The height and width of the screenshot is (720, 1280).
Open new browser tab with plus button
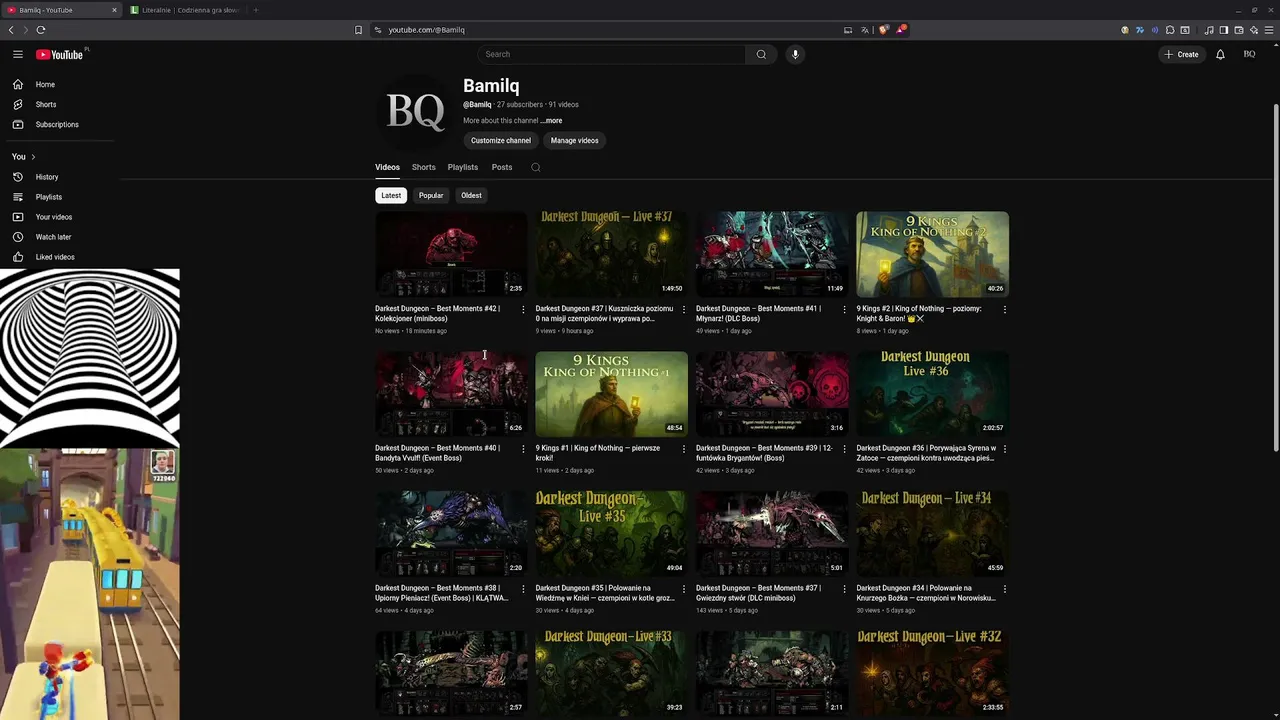(x=256, y=10)
